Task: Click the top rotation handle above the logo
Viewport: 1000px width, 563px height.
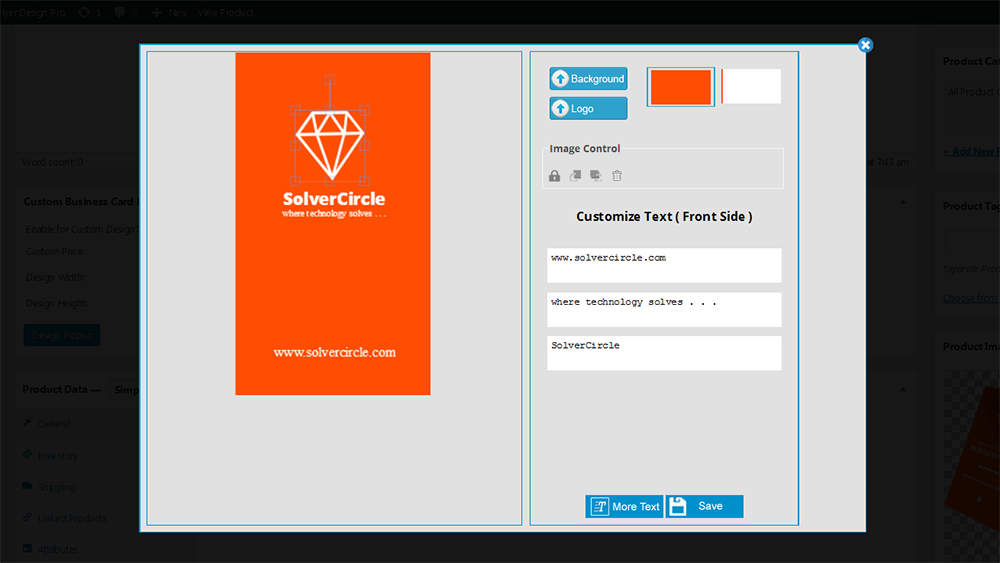Action: (x=330, y=80)
